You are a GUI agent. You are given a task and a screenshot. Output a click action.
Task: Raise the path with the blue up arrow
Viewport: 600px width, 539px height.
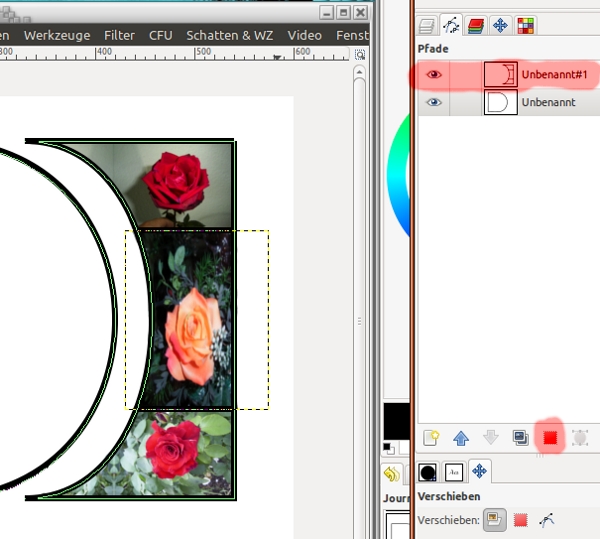coord(461,438)
